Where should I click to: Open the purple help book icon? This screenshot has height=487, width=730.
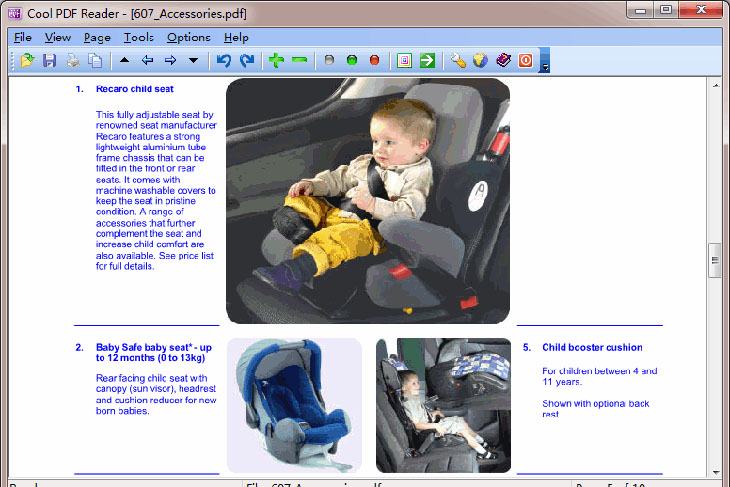pos(503,60)
